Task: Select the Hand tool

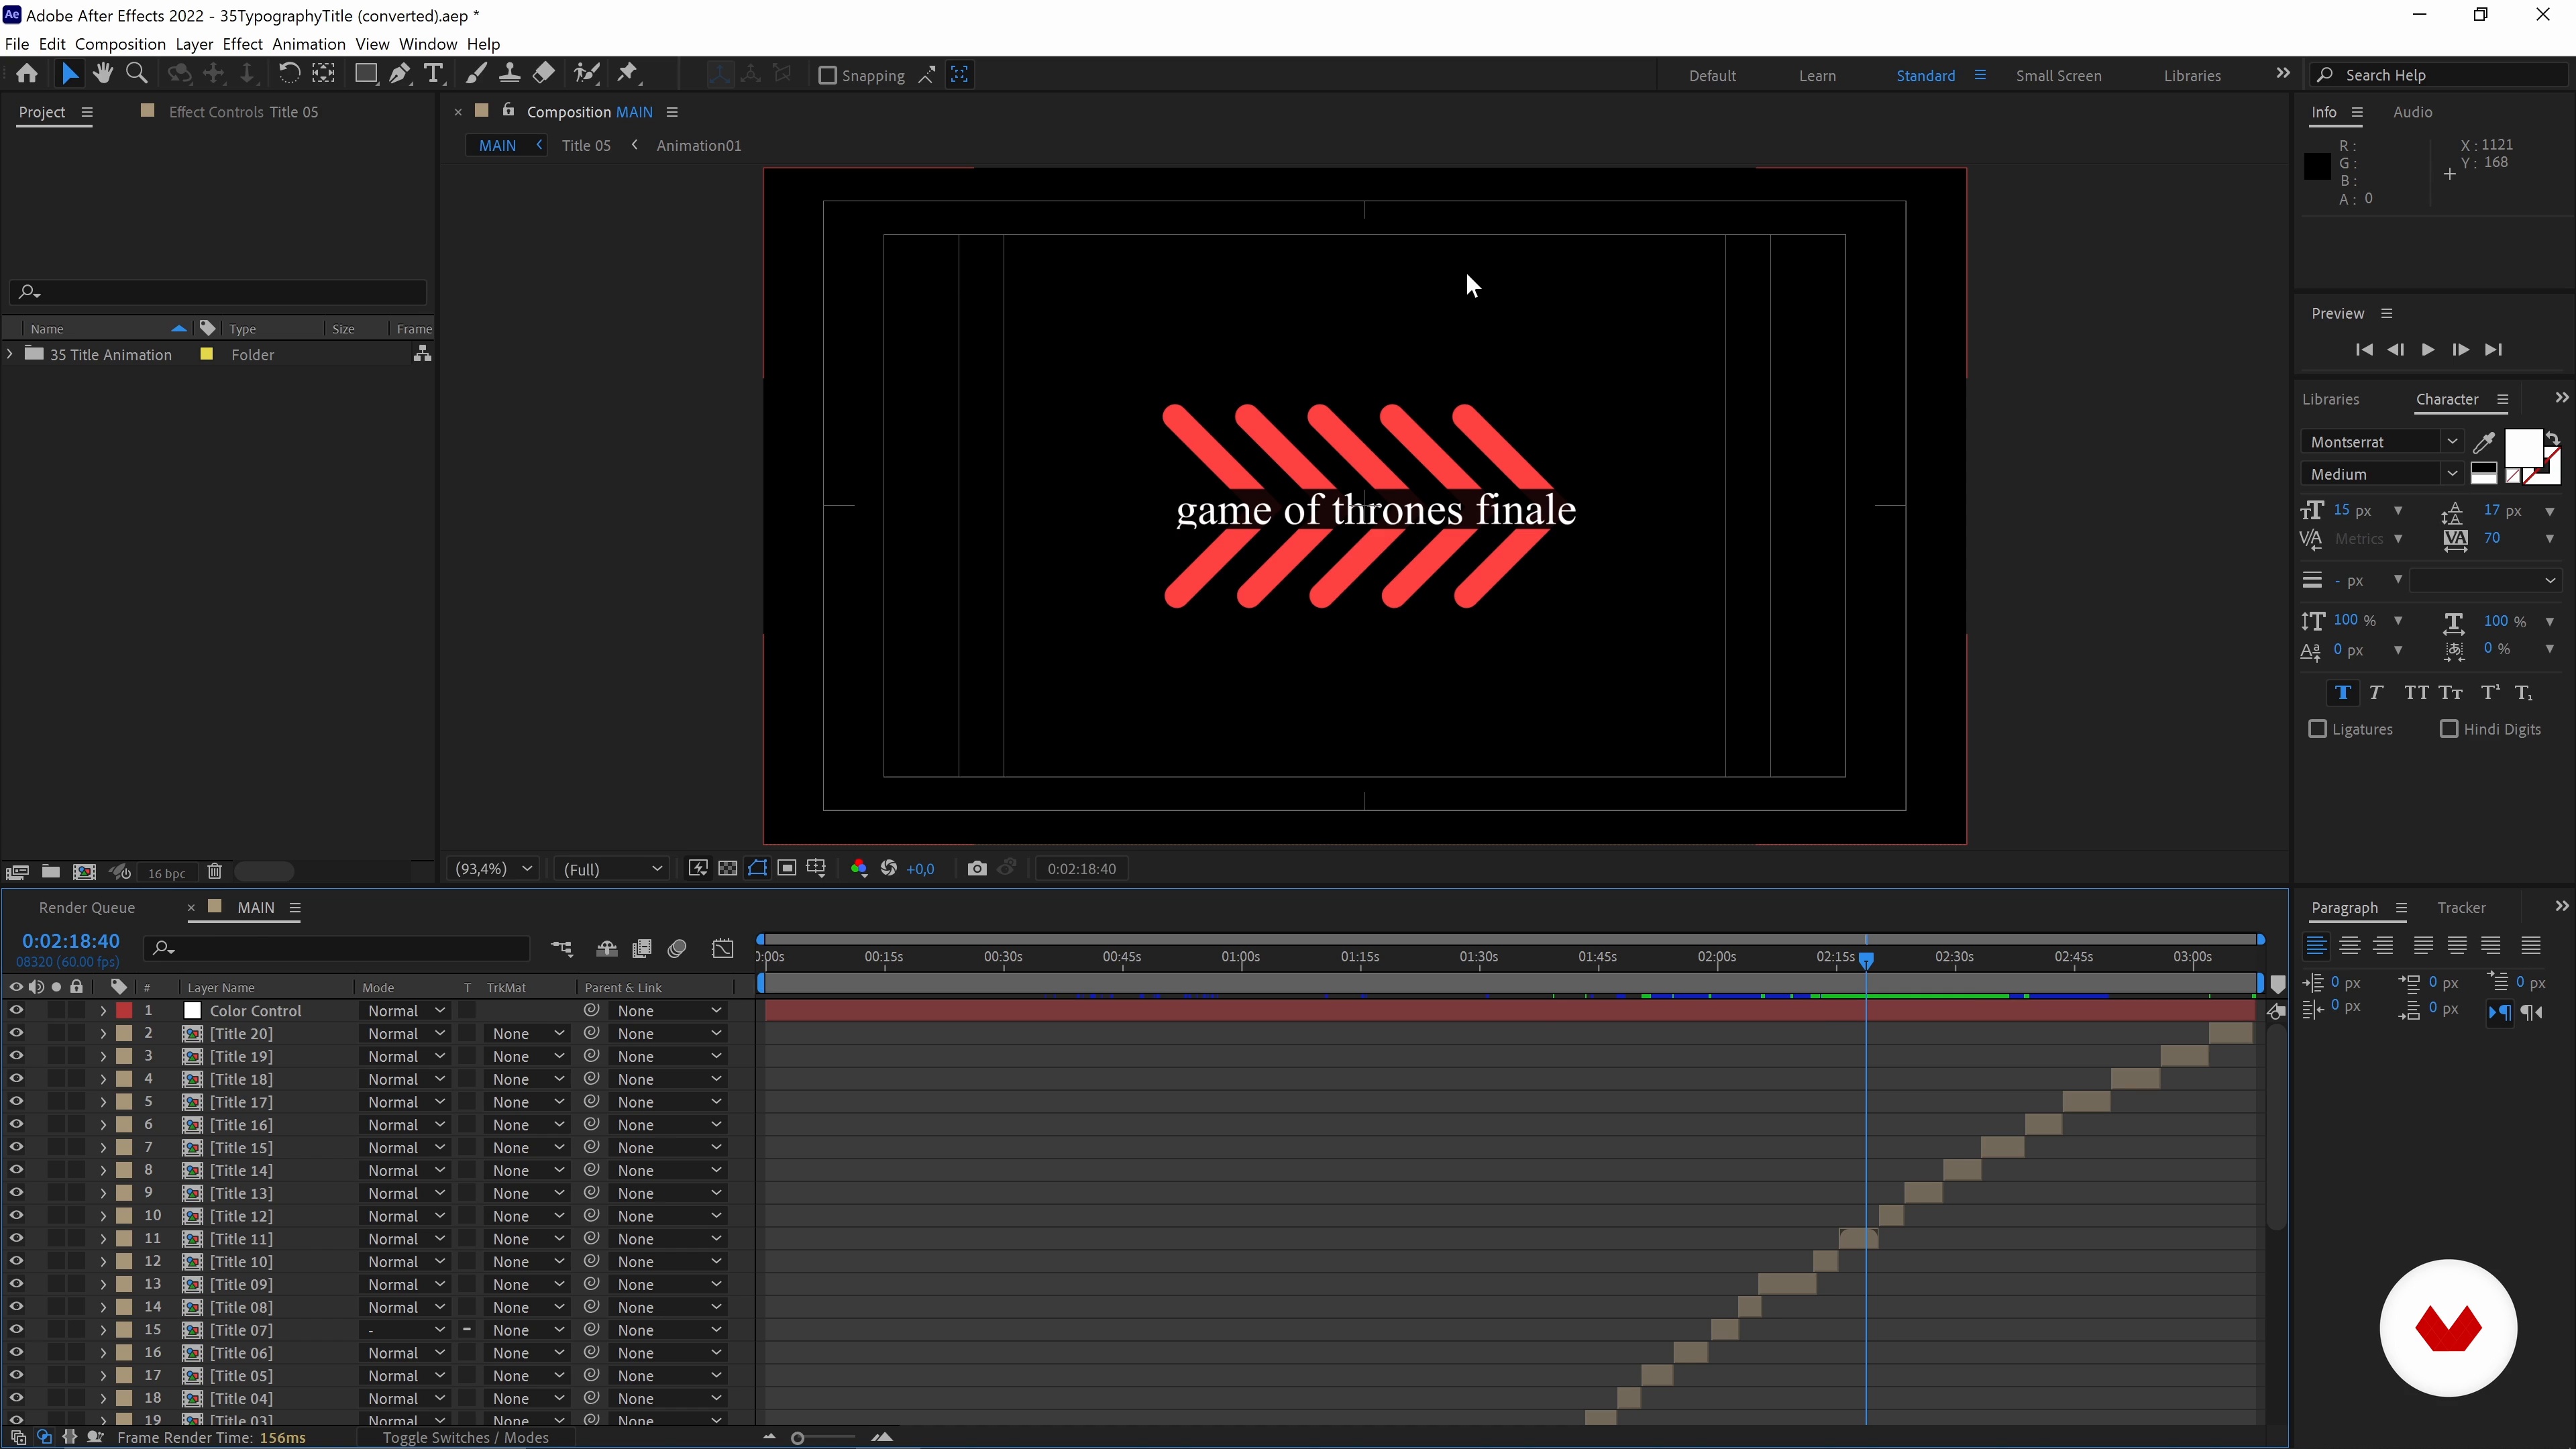Action: tap(102, 73)
